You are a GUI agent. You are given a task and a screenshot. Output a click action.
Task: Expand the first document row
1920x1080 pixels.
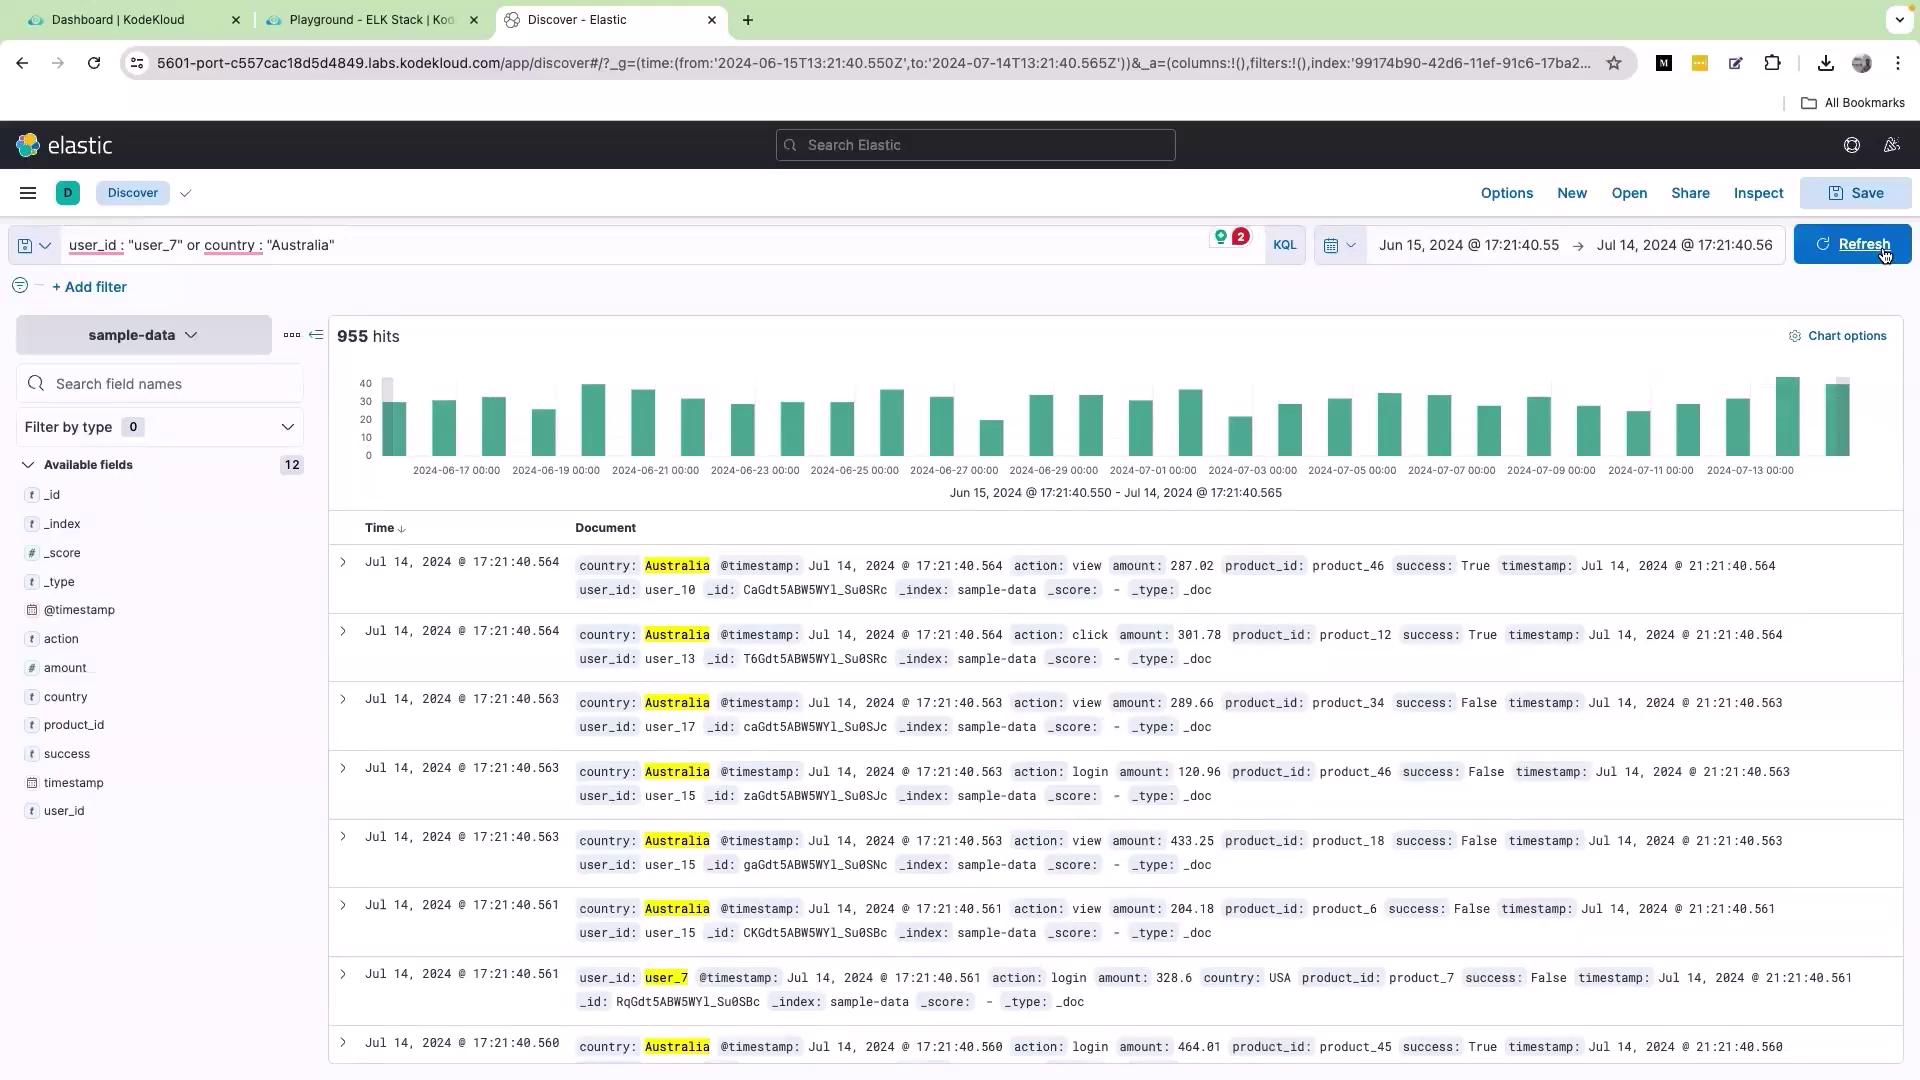343,562
